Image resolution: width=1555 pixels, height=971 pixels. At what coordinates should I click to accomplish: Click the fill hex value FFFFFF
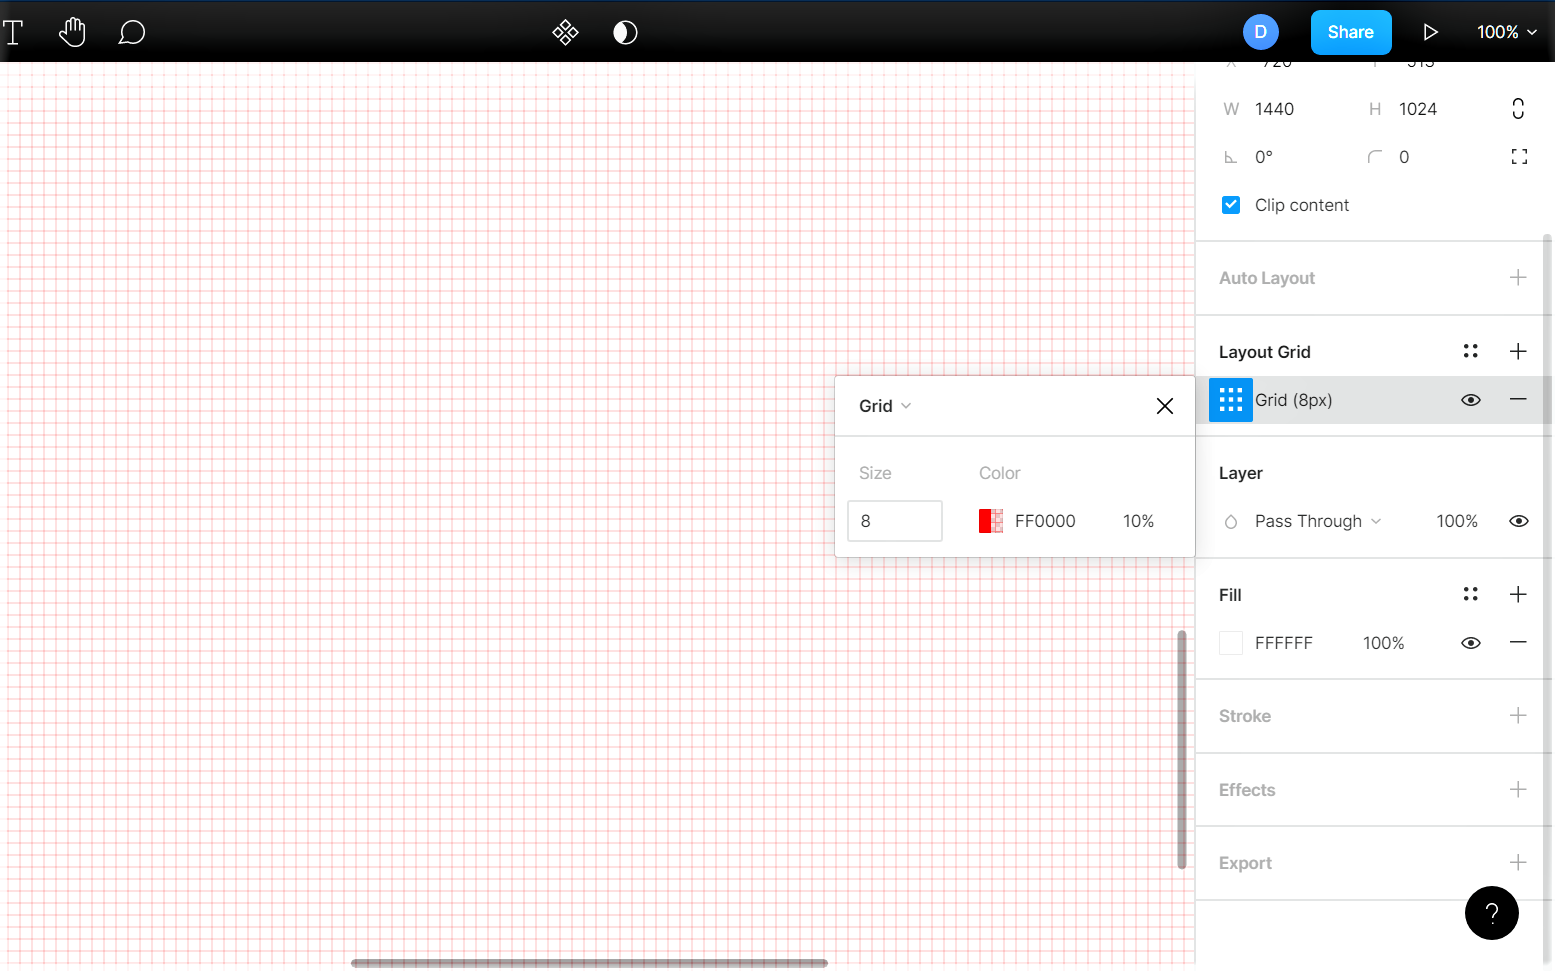[1284, 643]
